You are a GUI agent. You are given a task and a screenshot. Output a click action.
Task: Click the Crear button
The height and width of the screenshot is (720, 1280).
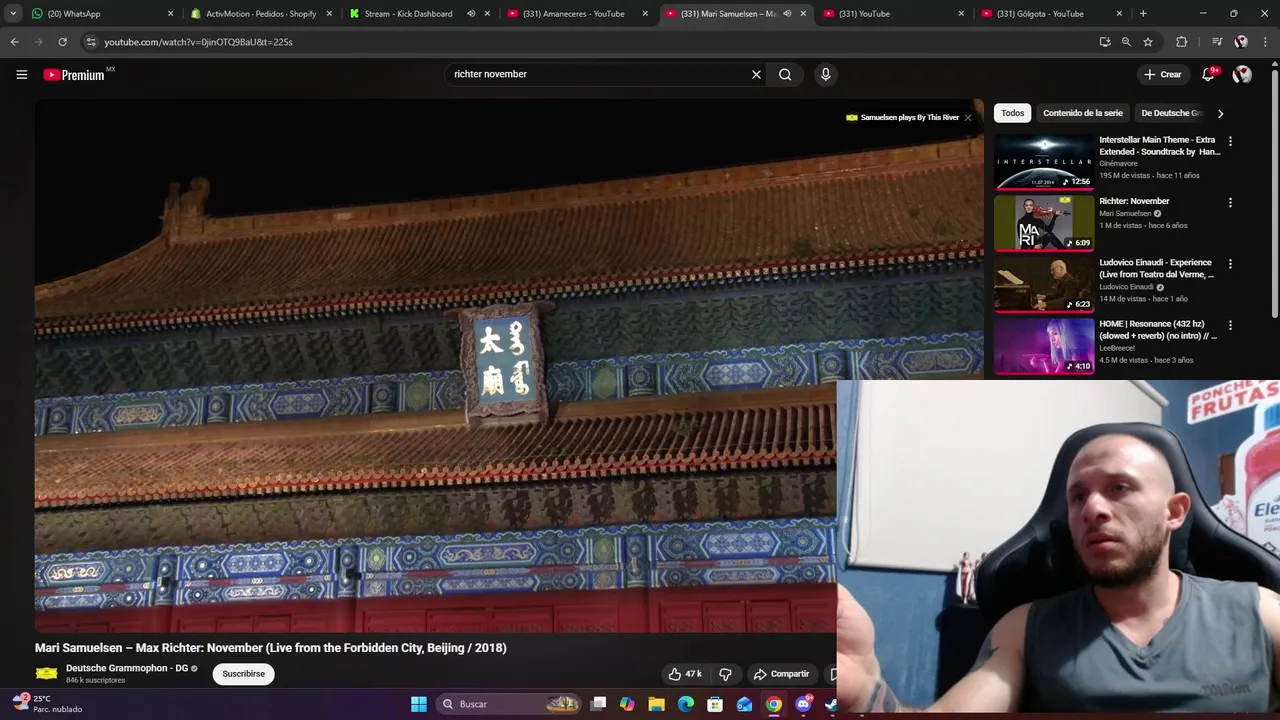pyautogui.click(x=1163, y=74)
